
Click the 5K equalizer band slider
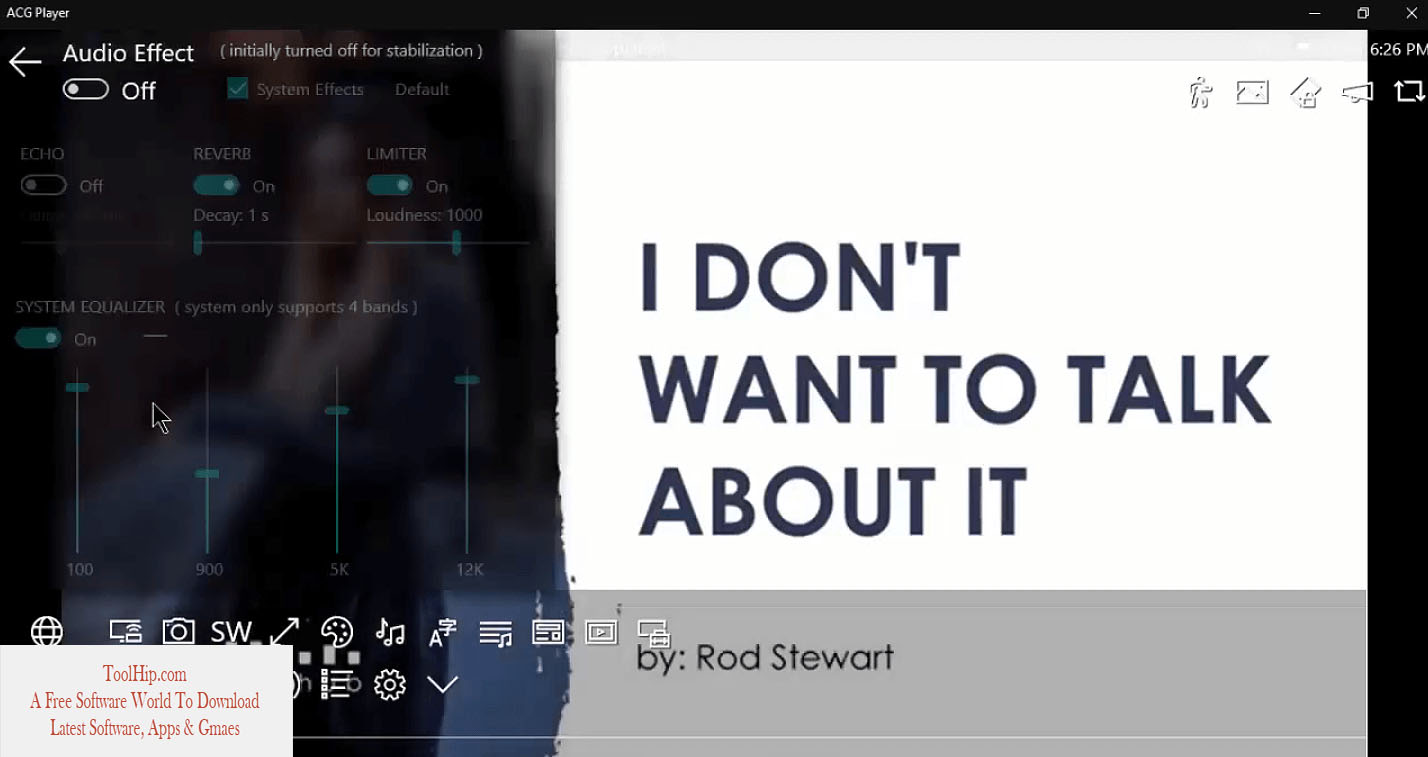[337, 461]
